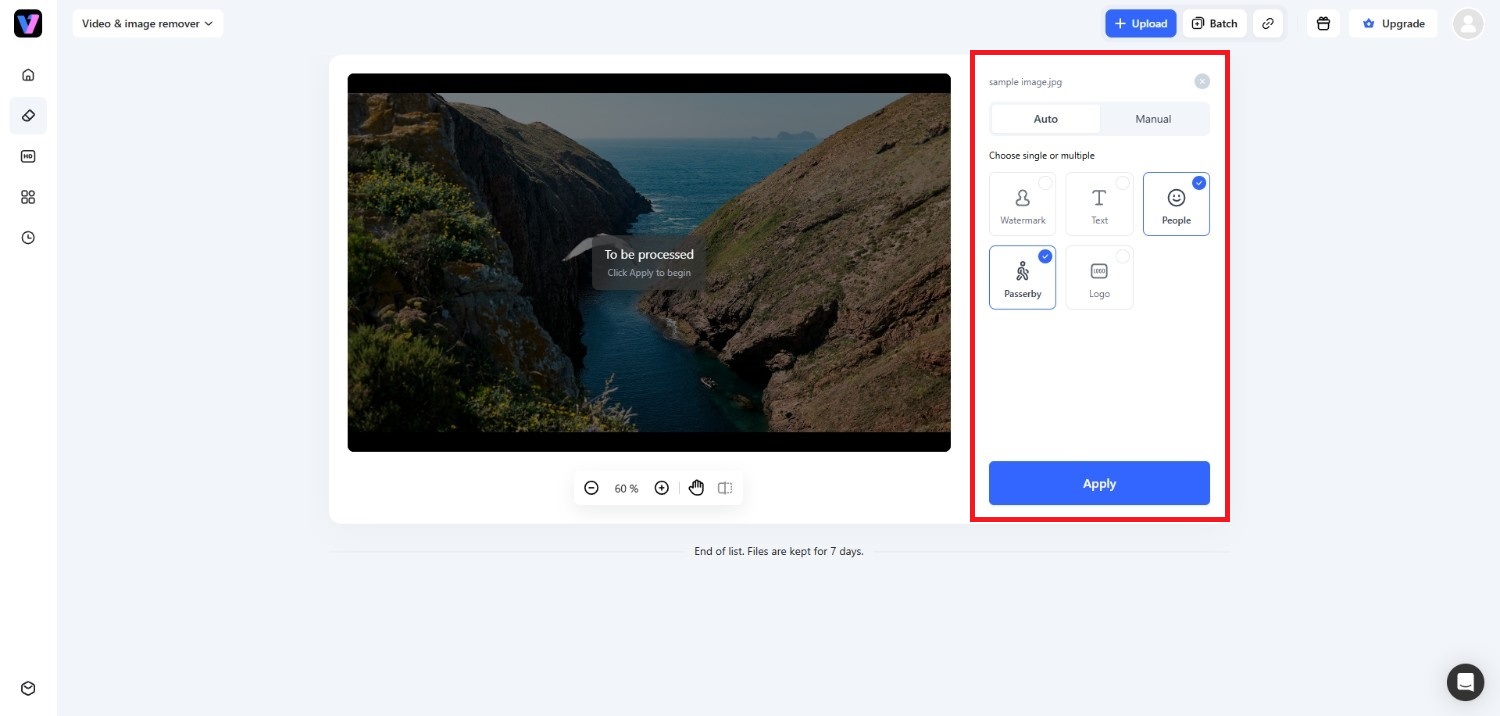Toggle the compare split-view icon

coord(725,488)
